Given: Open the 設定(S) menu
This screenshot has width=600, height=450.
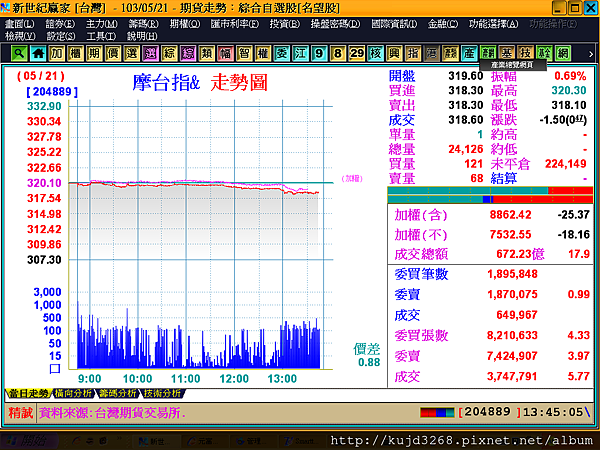Looking at the screenshot, I should coord(61,36).
